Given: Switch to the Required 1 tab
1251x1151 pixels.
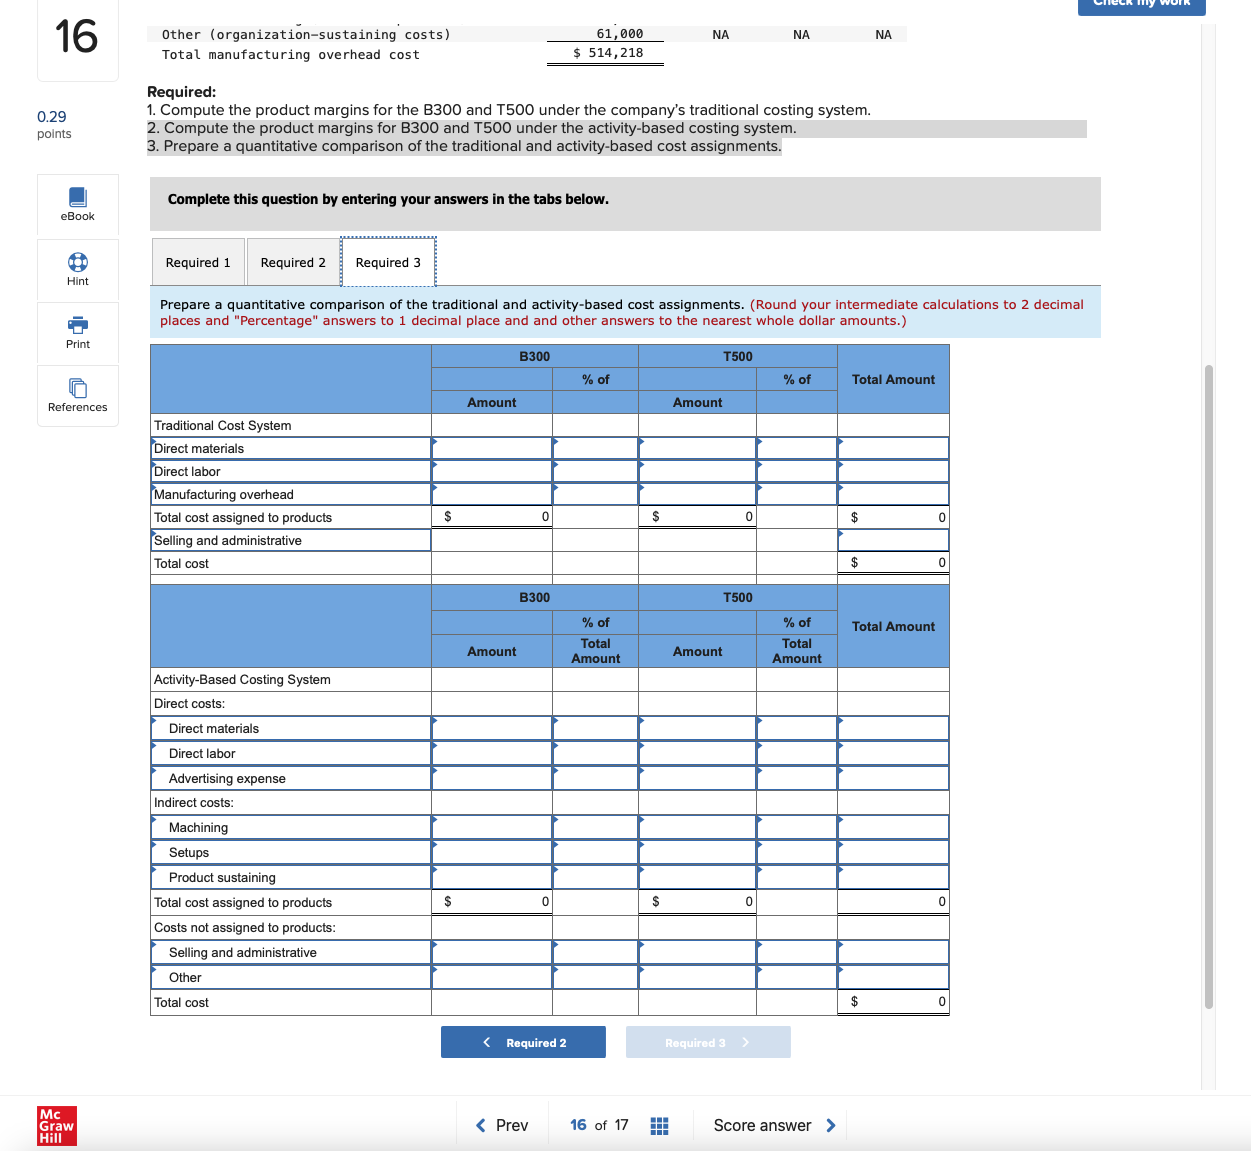Looking at the screenshot, I should 198,261.
